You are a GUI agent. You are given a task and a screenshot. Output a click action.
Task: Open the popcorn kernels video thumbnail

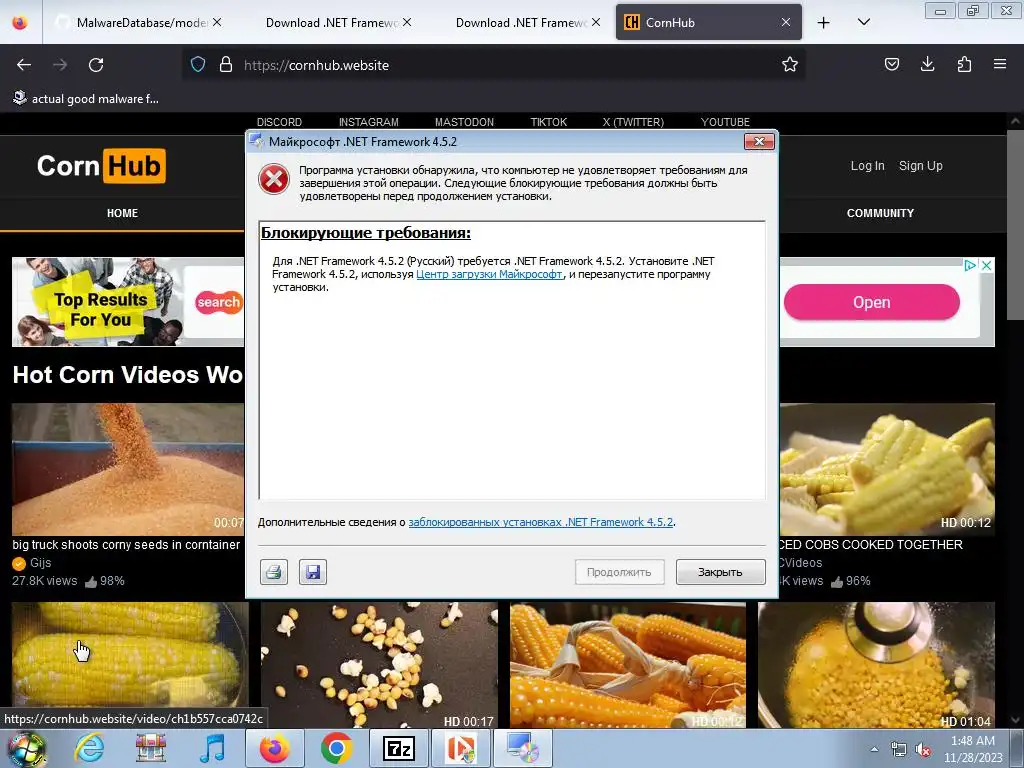379,665
